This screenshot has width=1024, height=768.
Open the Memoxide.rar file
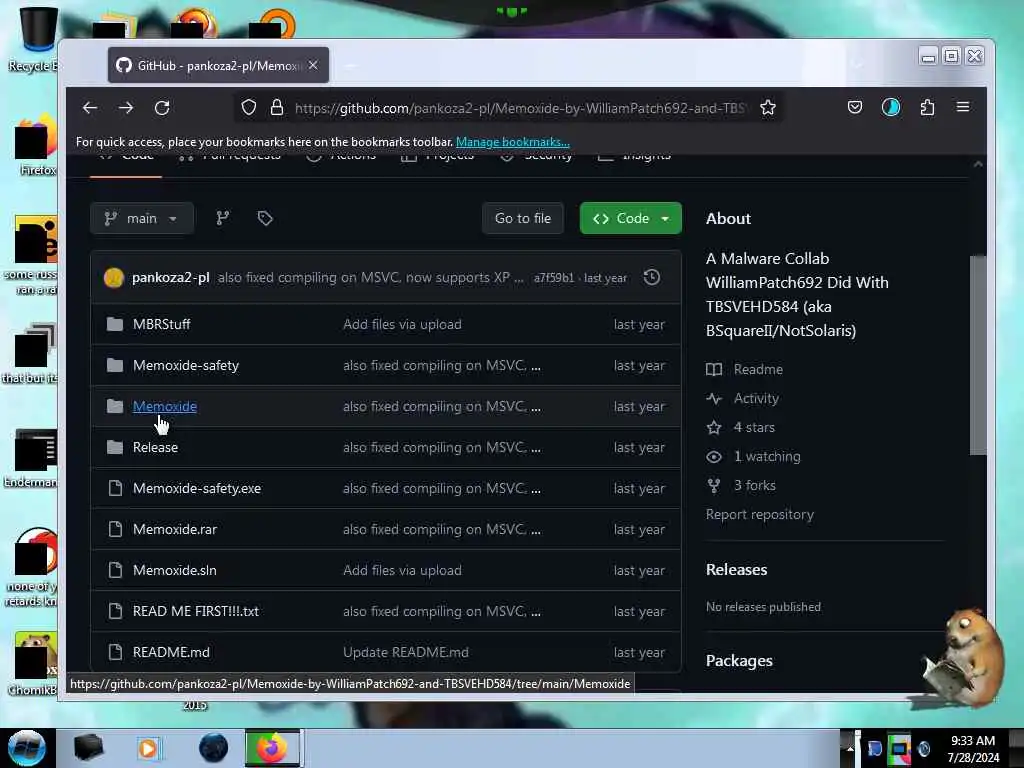(174, 529)
